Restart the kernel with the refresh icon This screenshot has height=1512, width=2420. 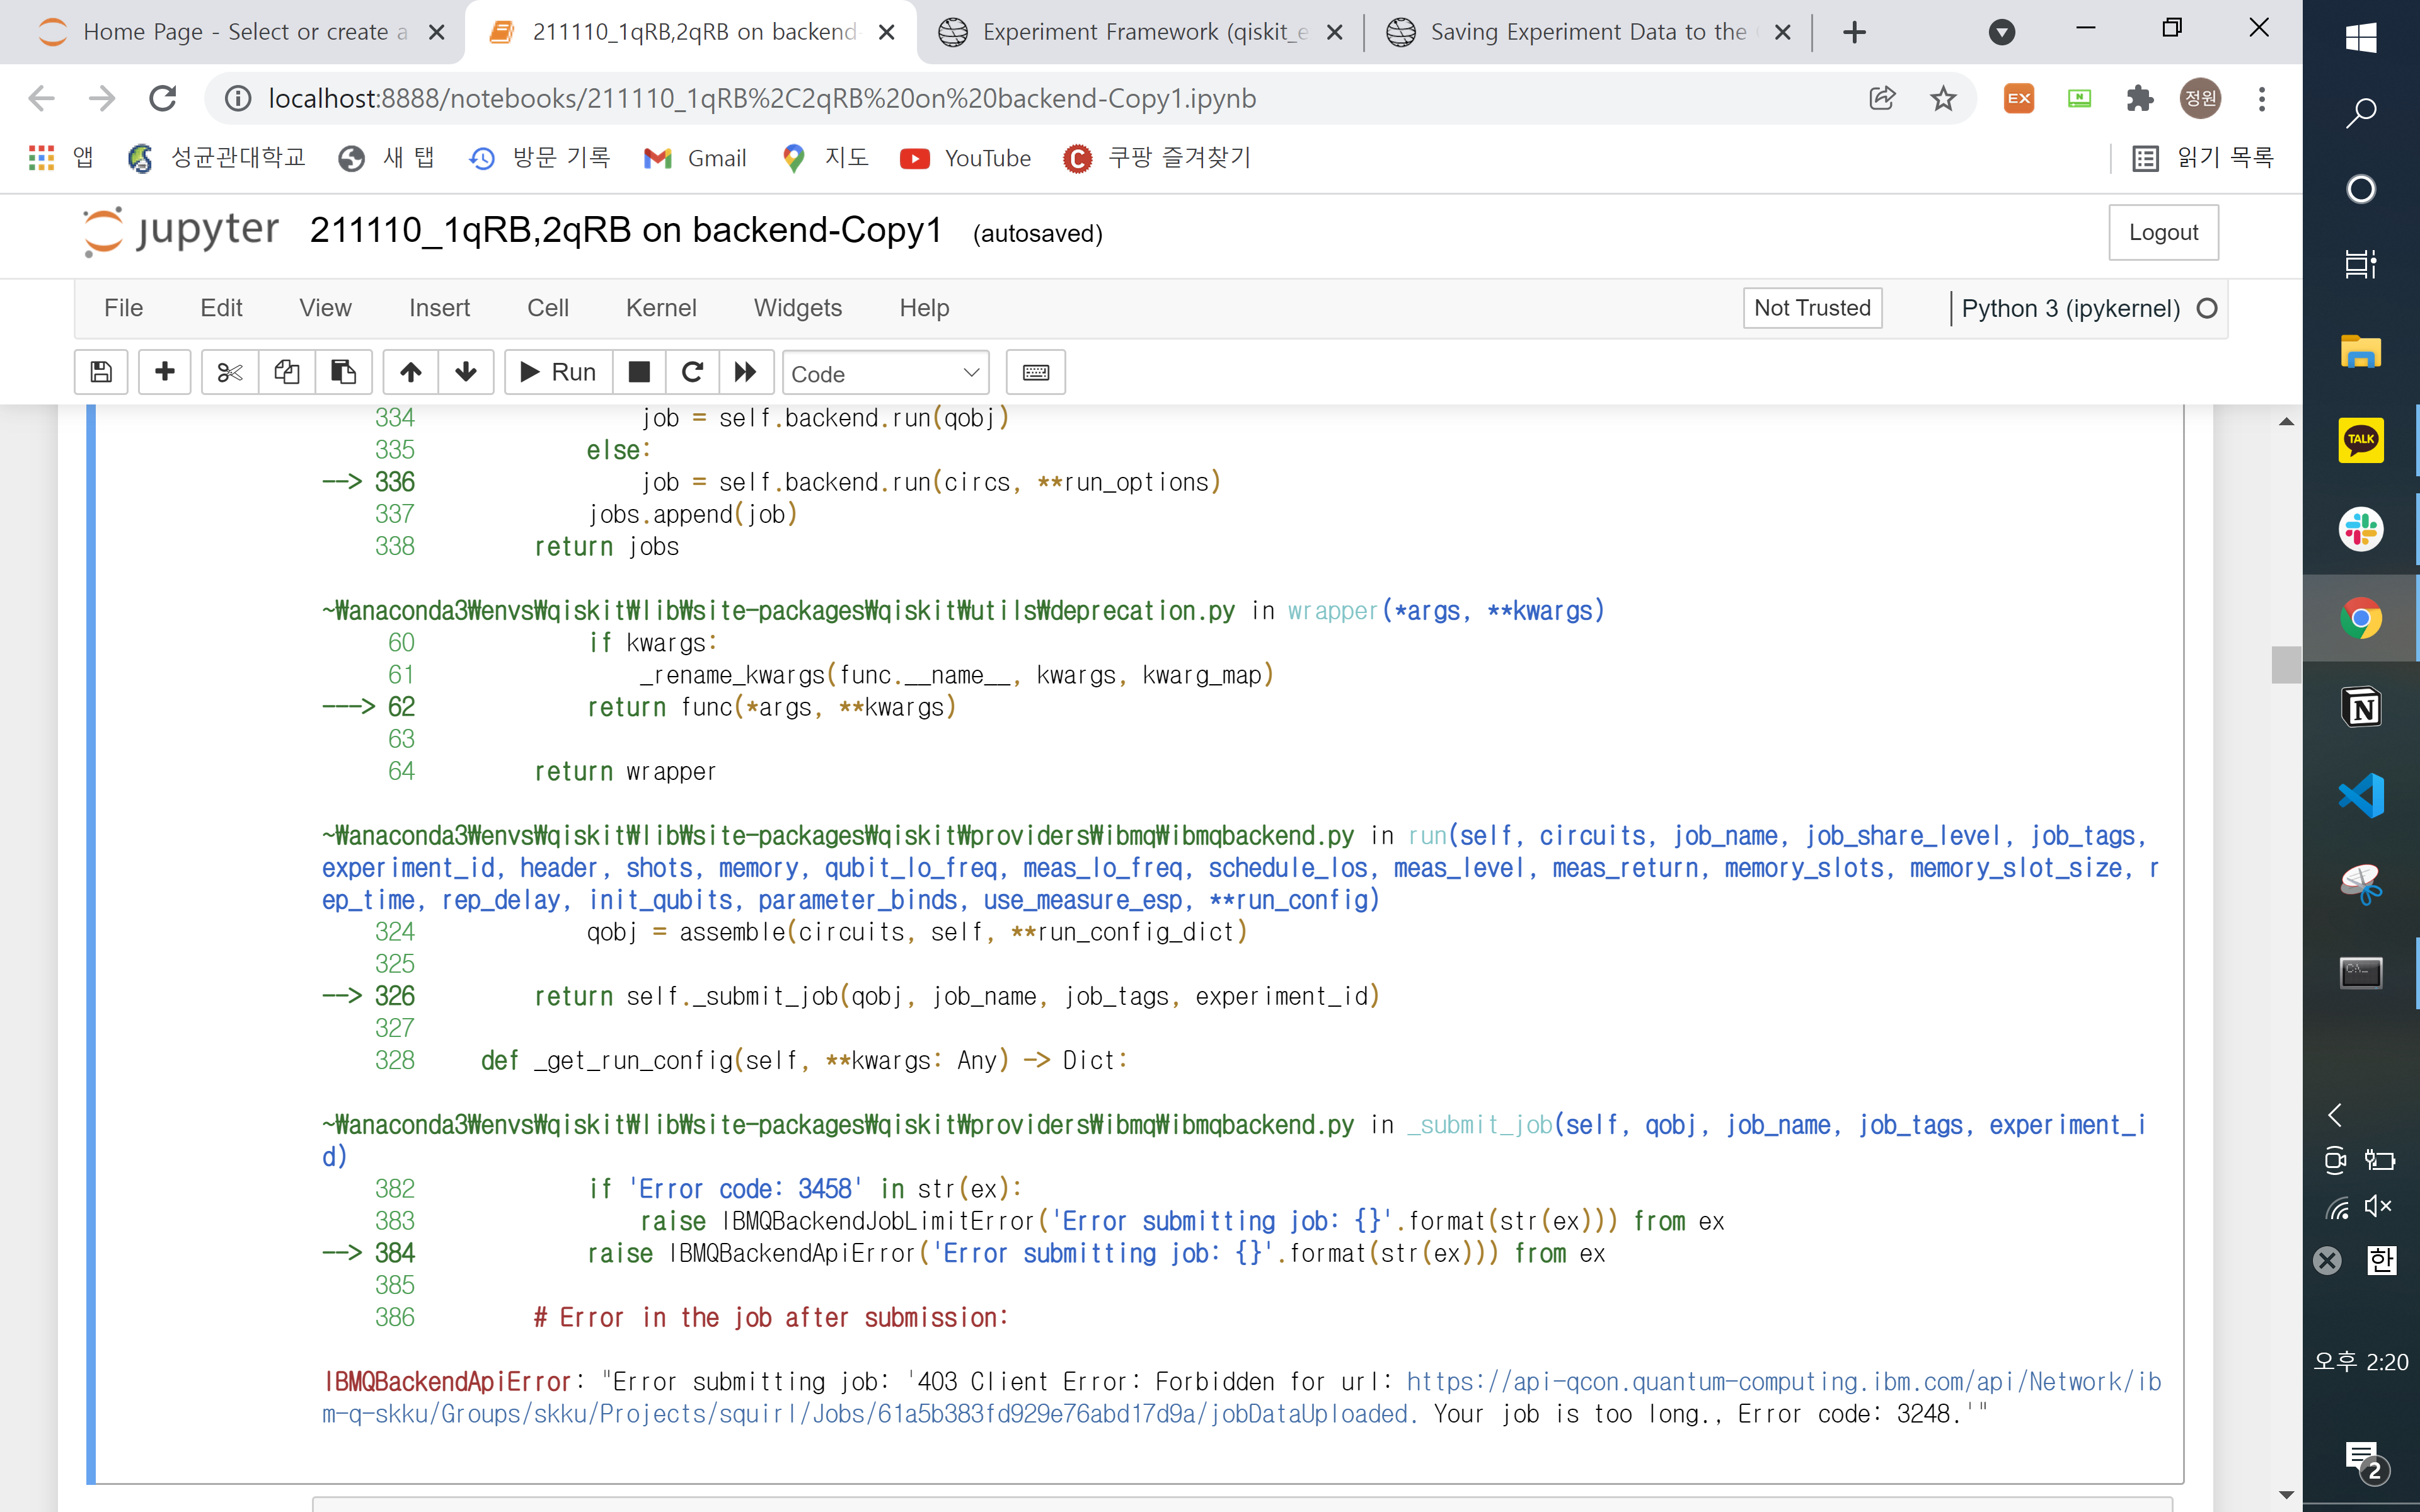(693, 372)
